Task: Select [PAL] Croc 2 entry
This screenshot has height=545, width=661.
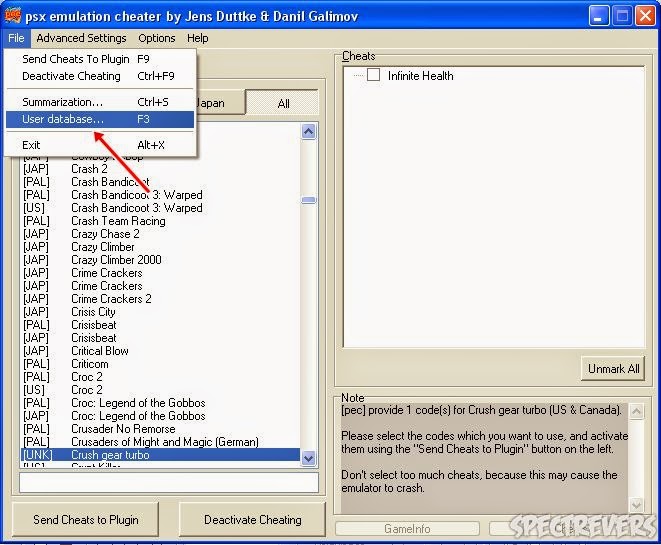Action: (161, 377)
